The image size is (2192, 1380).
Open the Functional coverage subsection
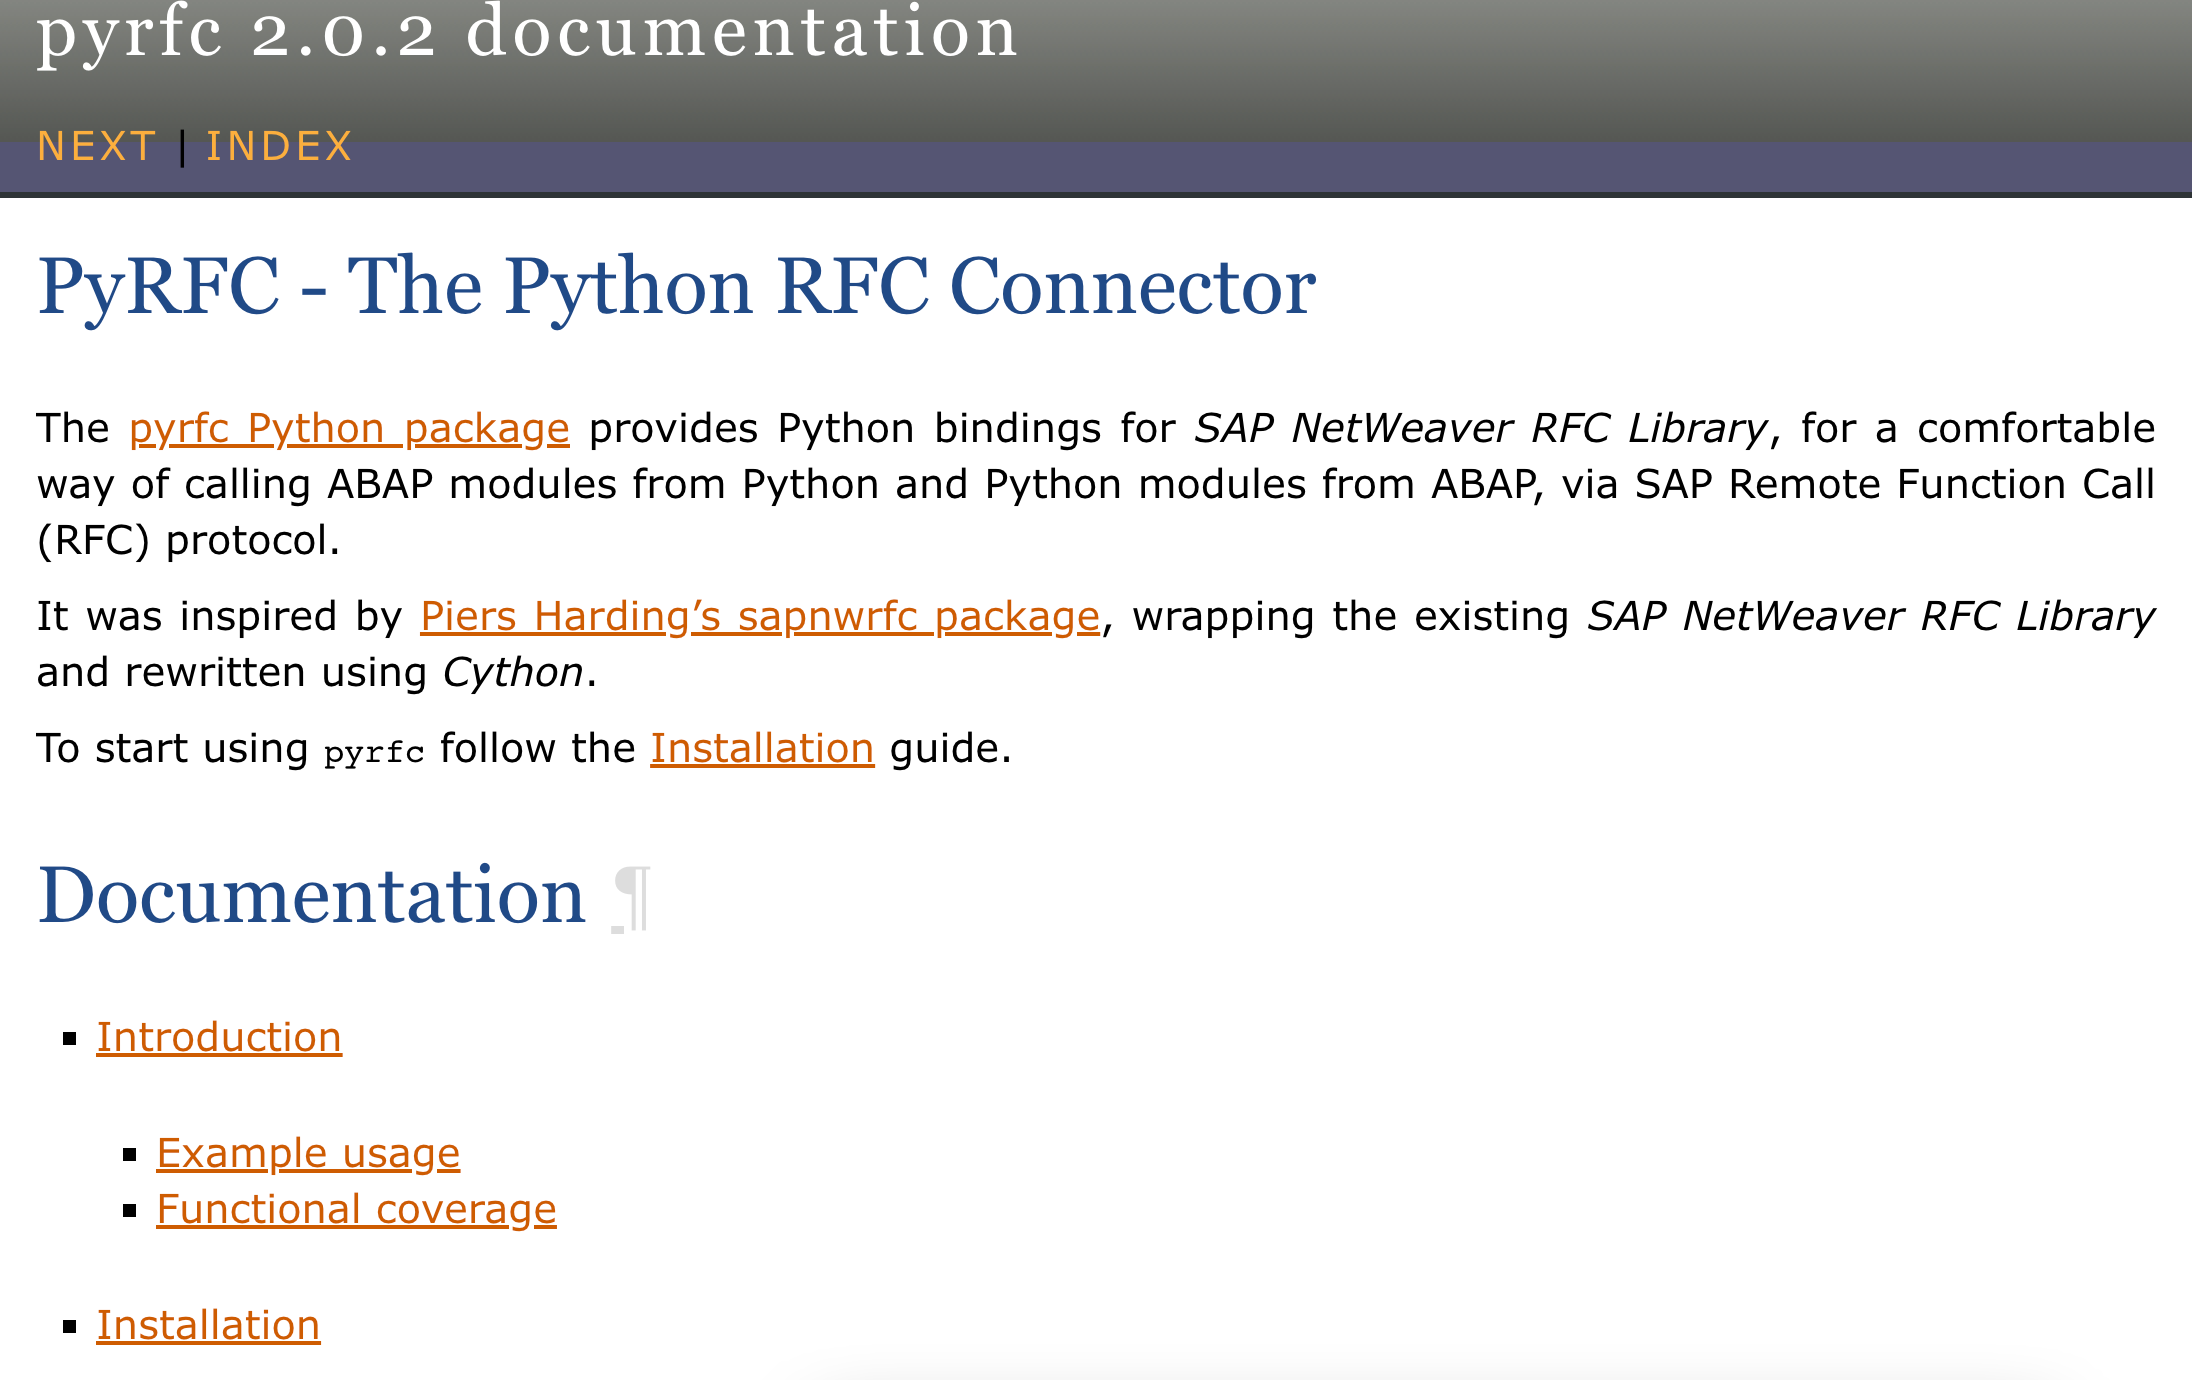tap(356, 1210)
